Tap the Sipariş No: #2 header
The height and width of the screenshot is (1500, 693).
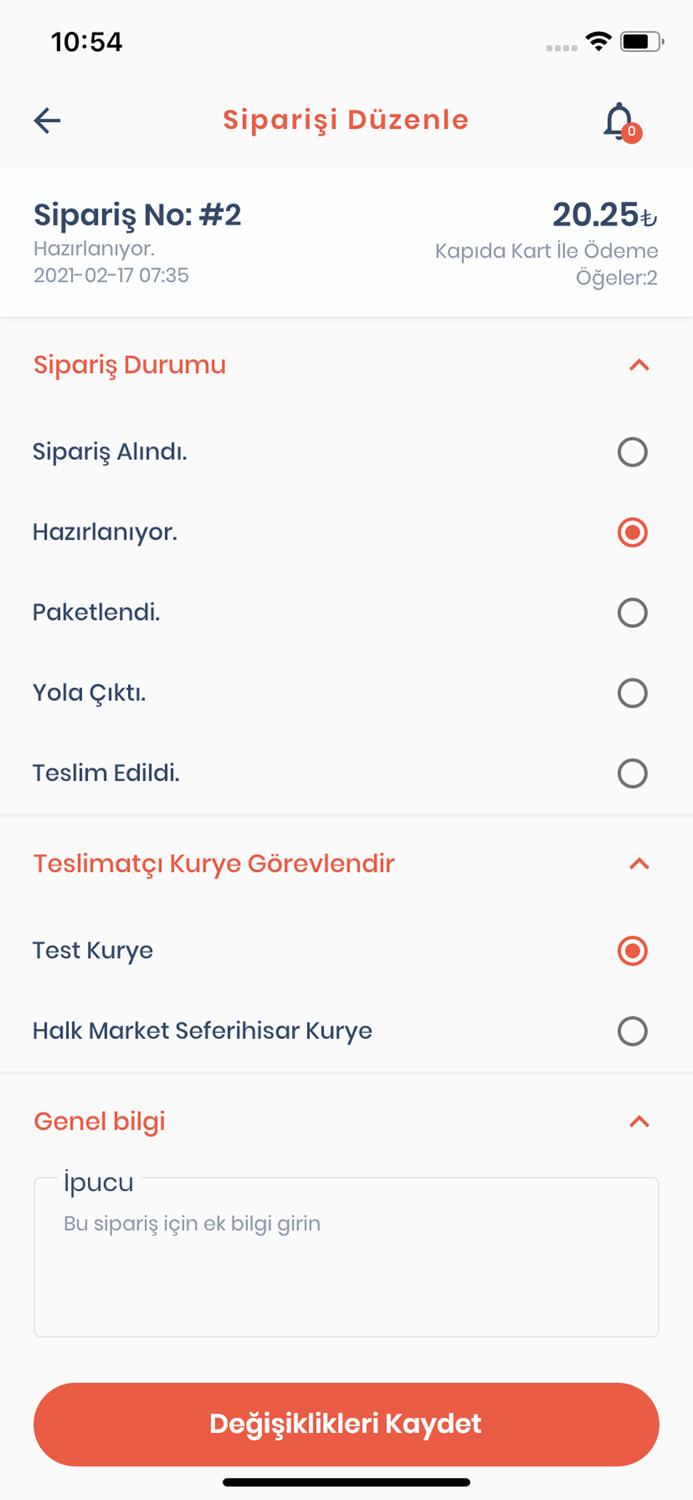point(138,215)
